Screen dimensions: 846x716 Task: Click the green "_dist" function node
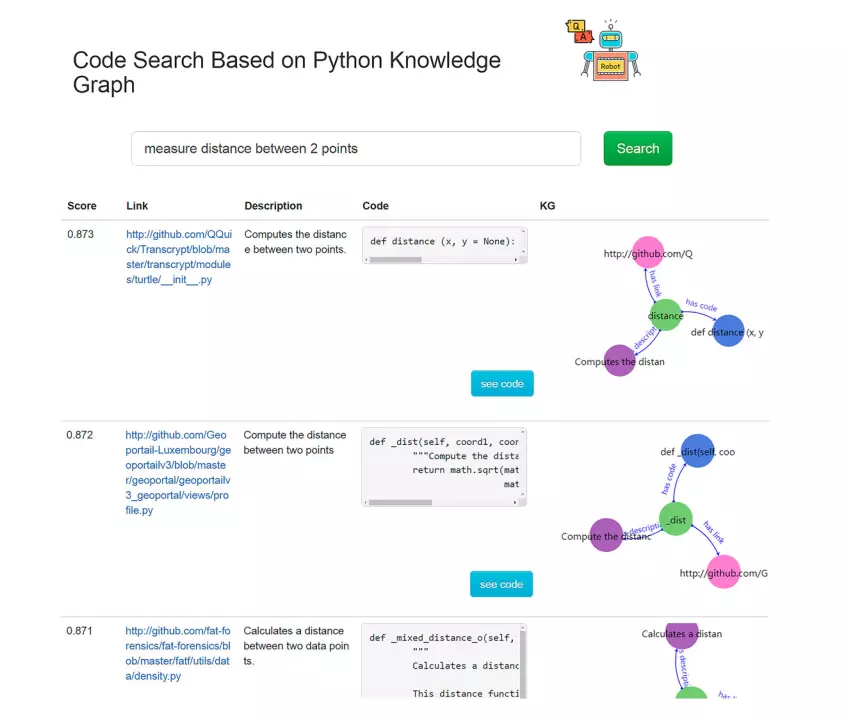pyautogui.click(x=676, y=520)
